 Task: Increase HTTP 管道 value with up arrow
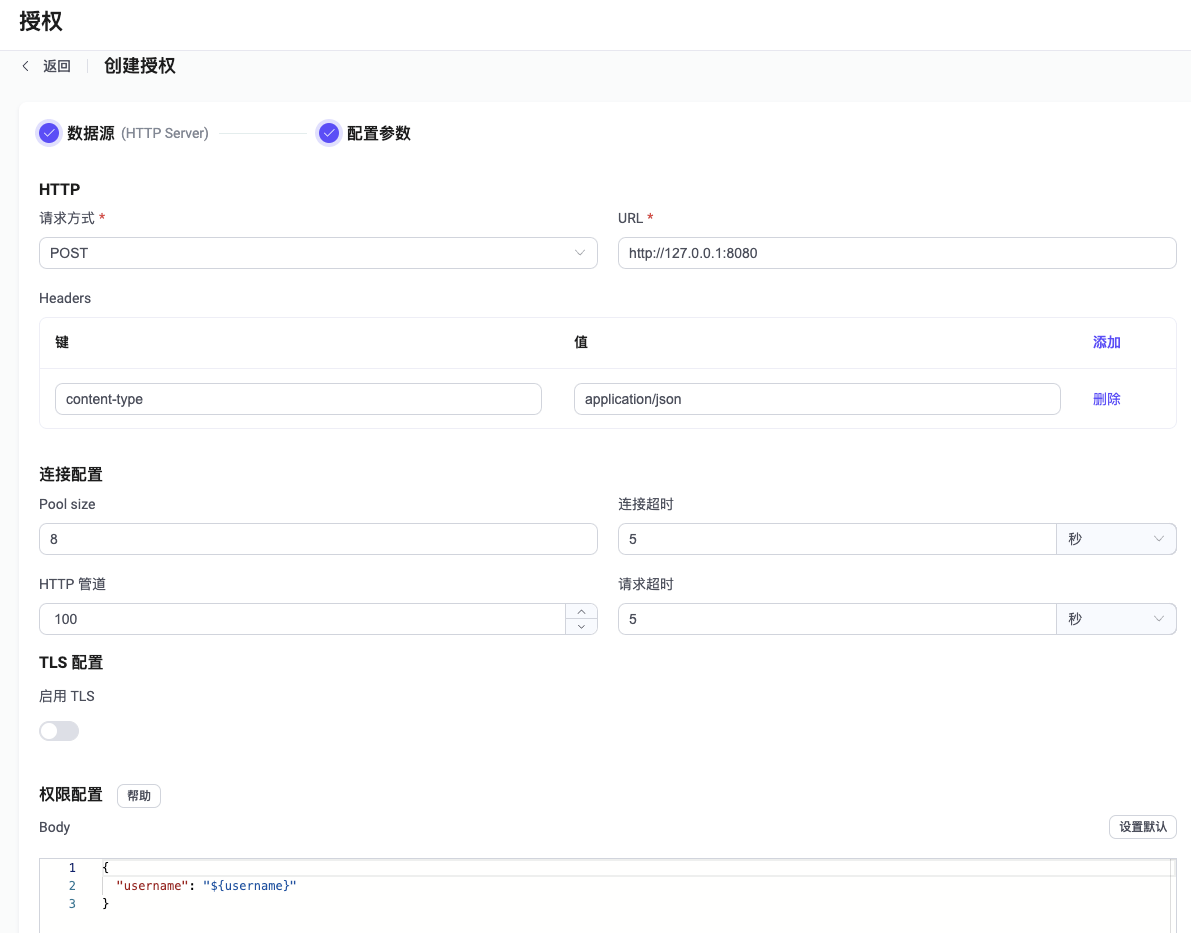click(581, 611)
